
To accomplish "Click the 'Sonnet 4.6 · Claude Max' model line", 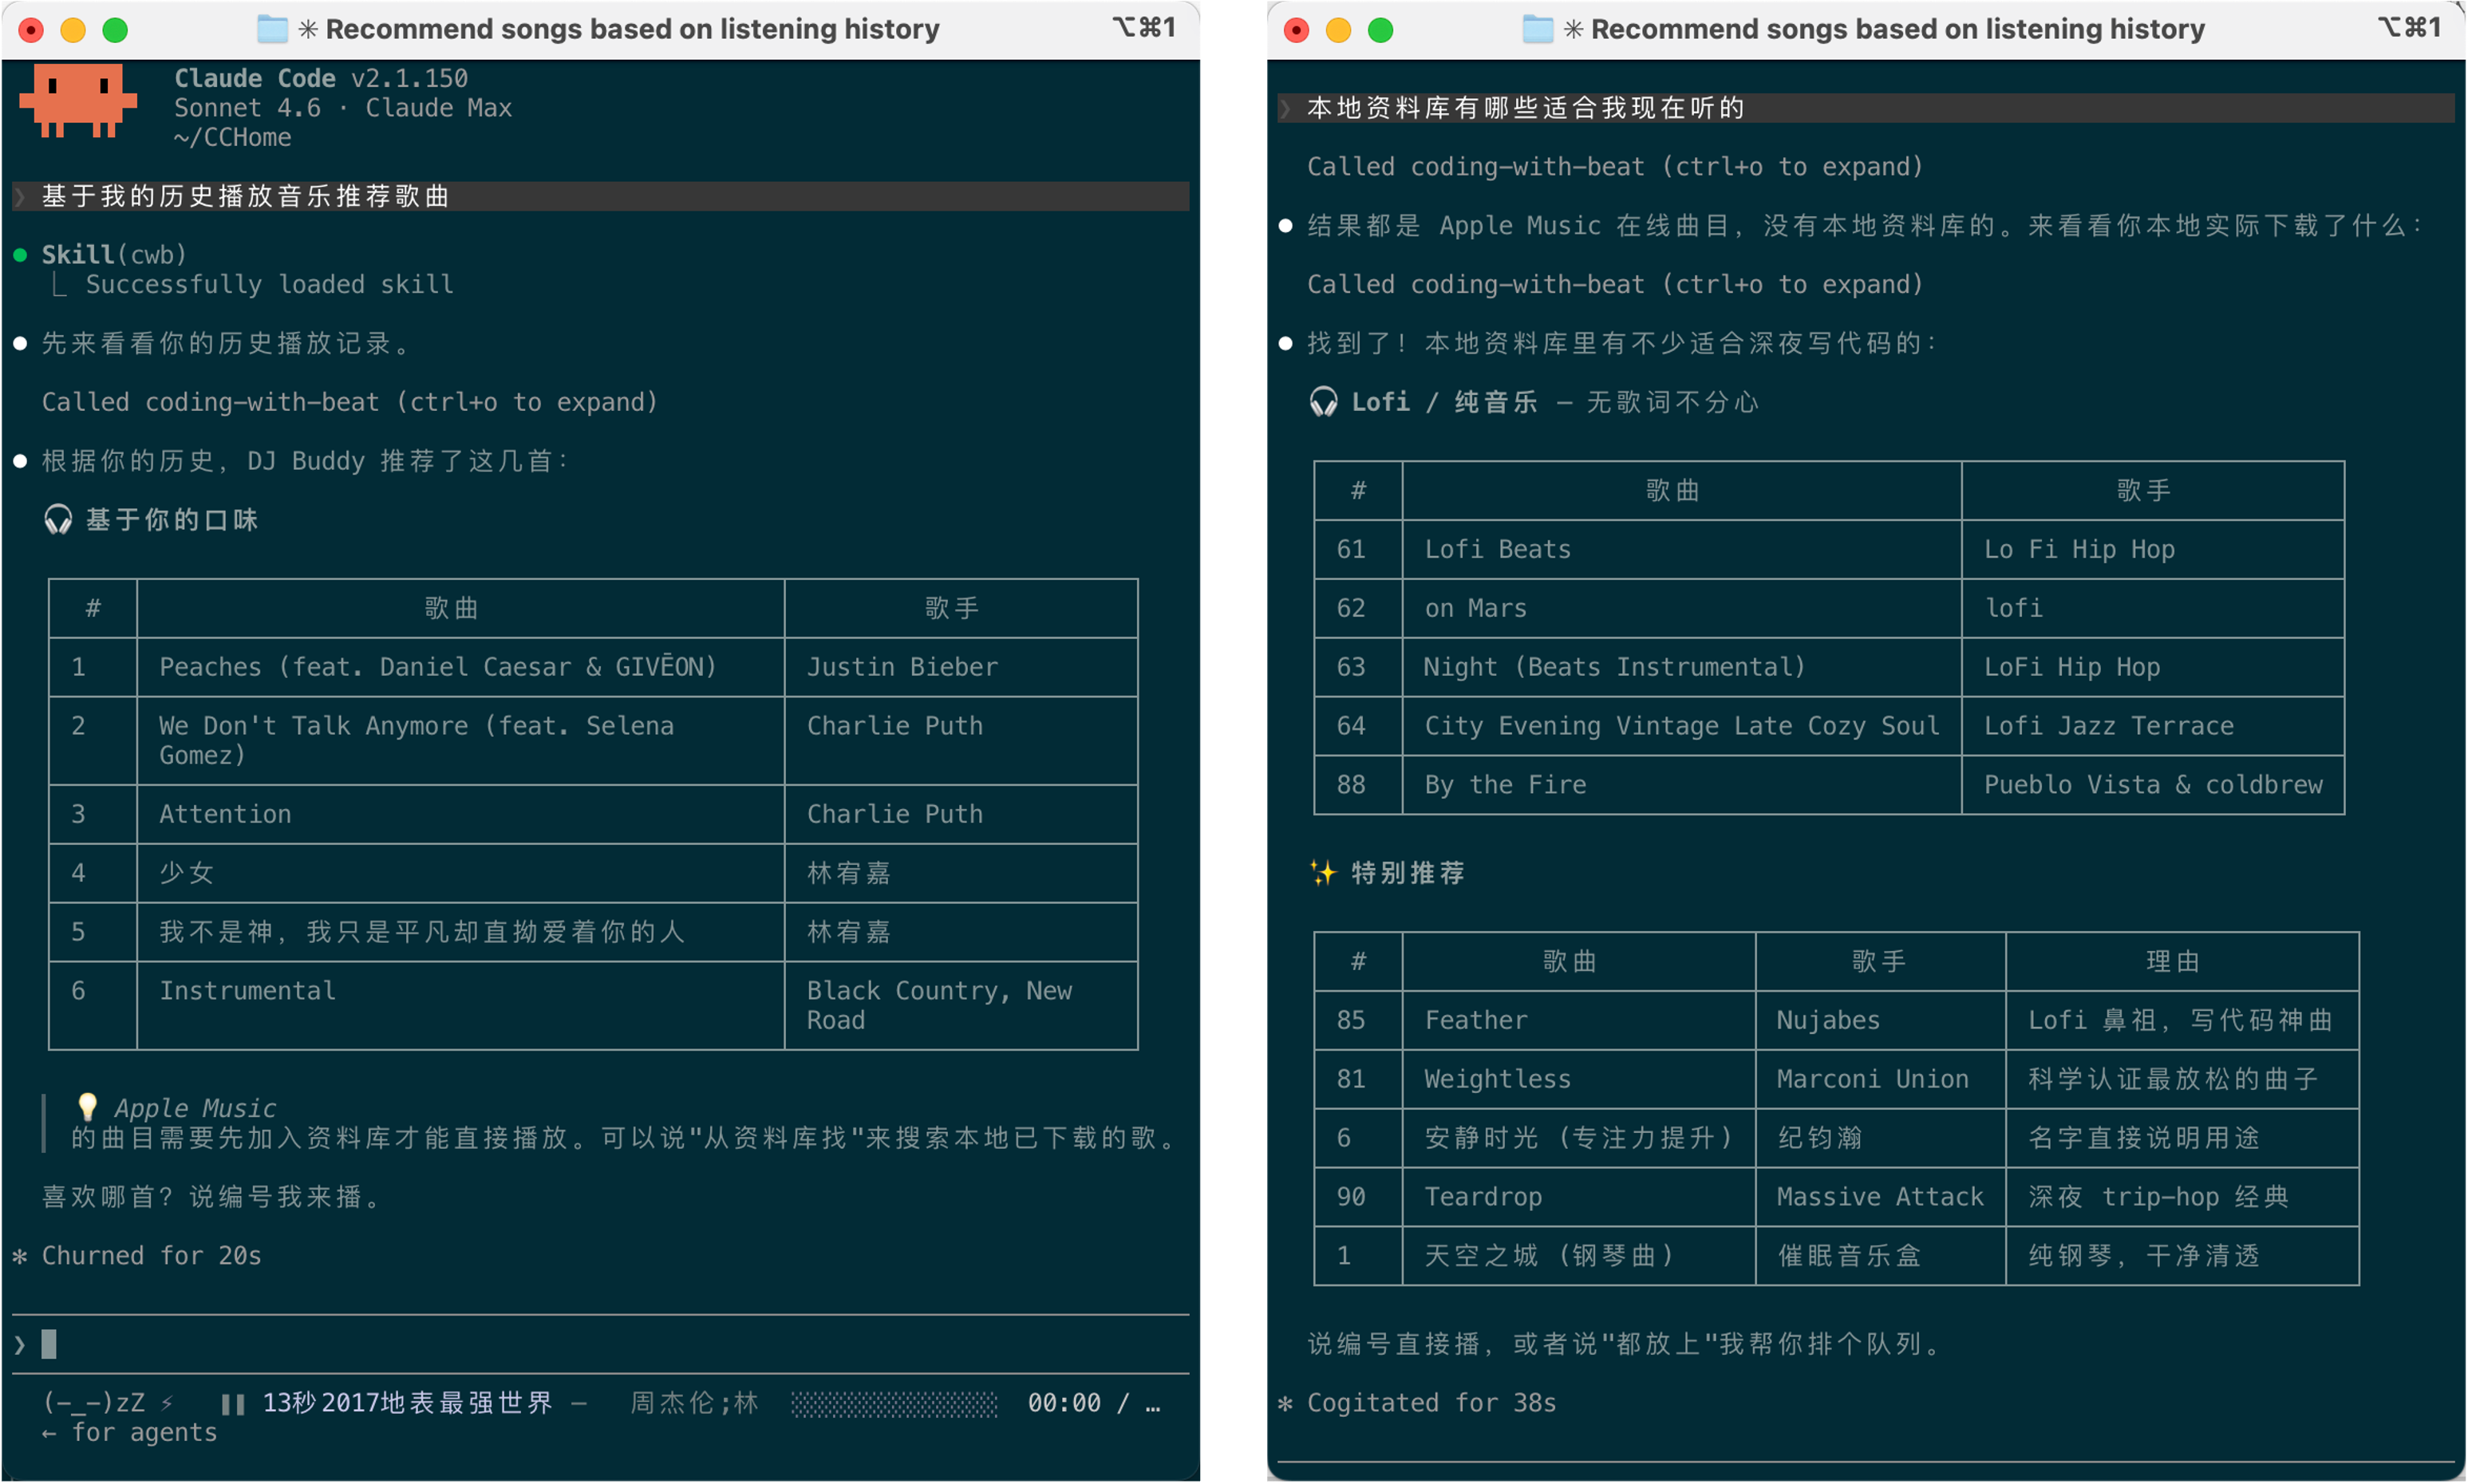I will click(342, 108).
